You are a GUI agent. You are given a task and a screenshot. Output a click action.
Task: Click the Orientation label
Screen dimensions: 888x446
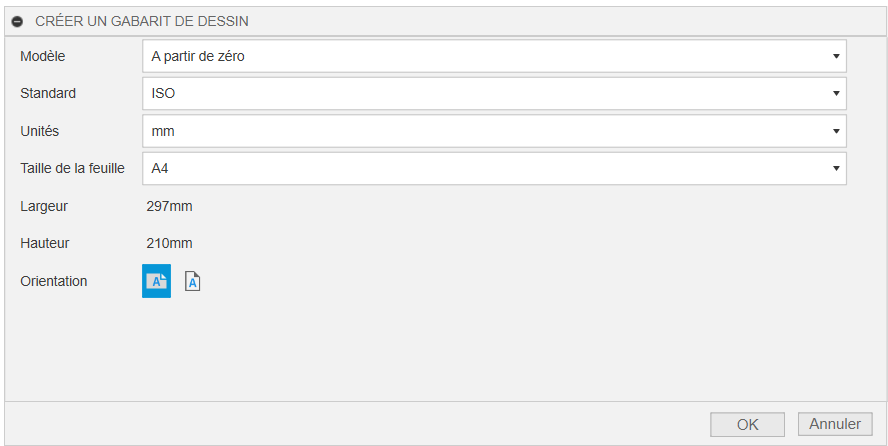54,281
